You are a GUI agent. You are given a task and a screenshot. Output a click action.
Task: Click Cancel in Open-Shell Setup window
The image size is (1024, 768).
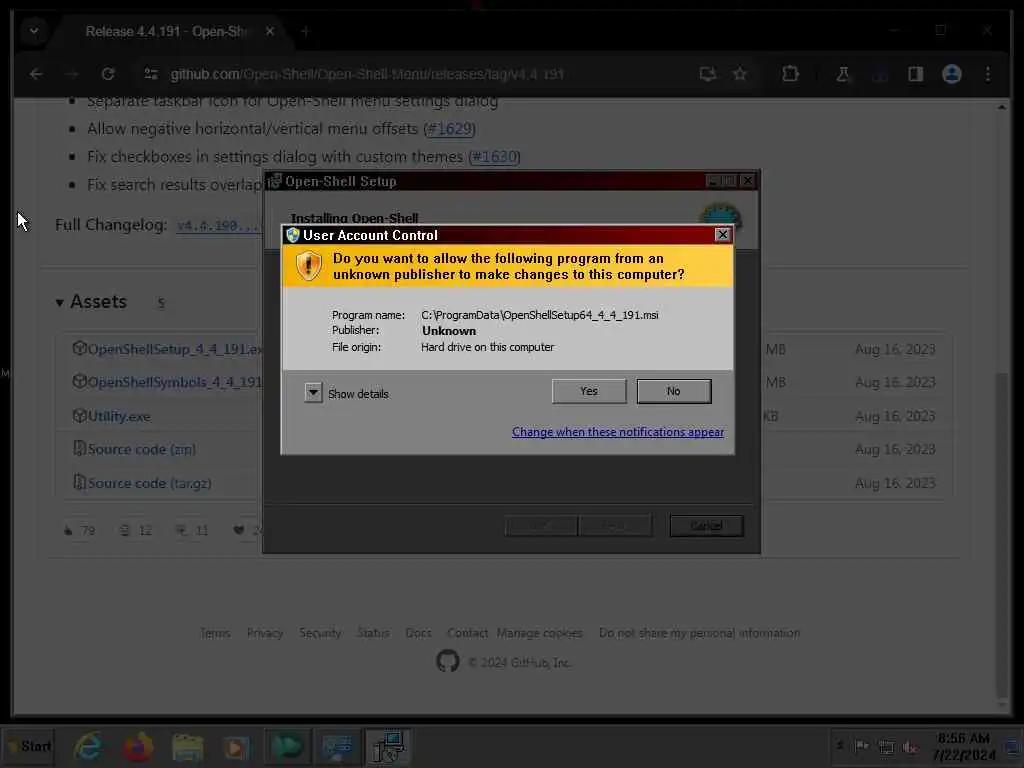tap(706, 526)
